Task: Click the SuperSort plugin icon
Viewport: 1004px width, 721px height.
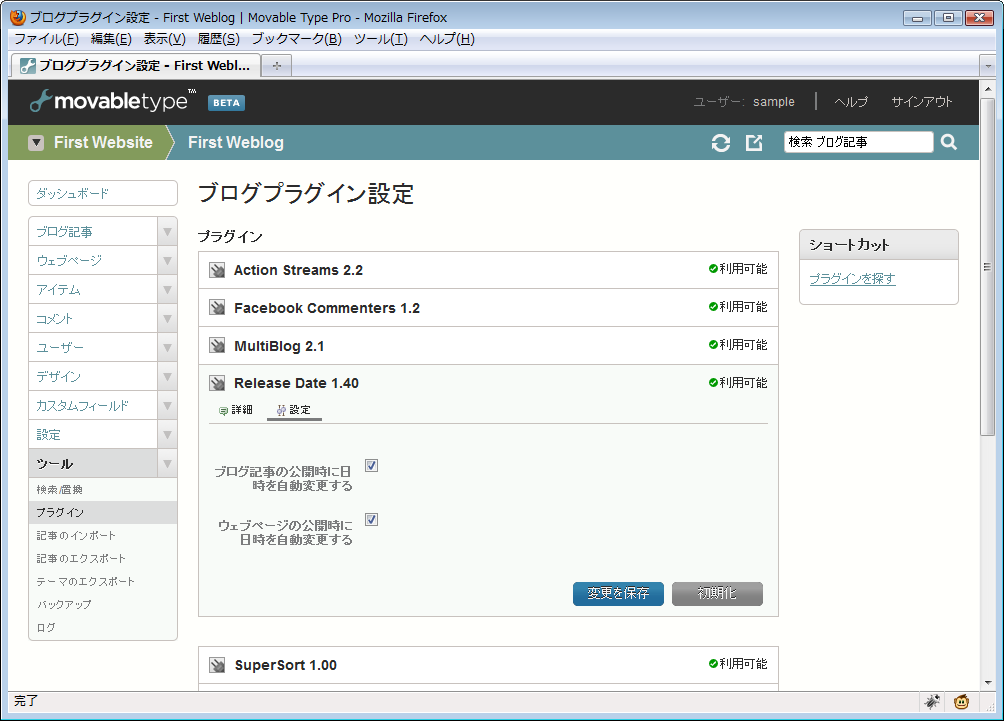Action: point(217,665)
